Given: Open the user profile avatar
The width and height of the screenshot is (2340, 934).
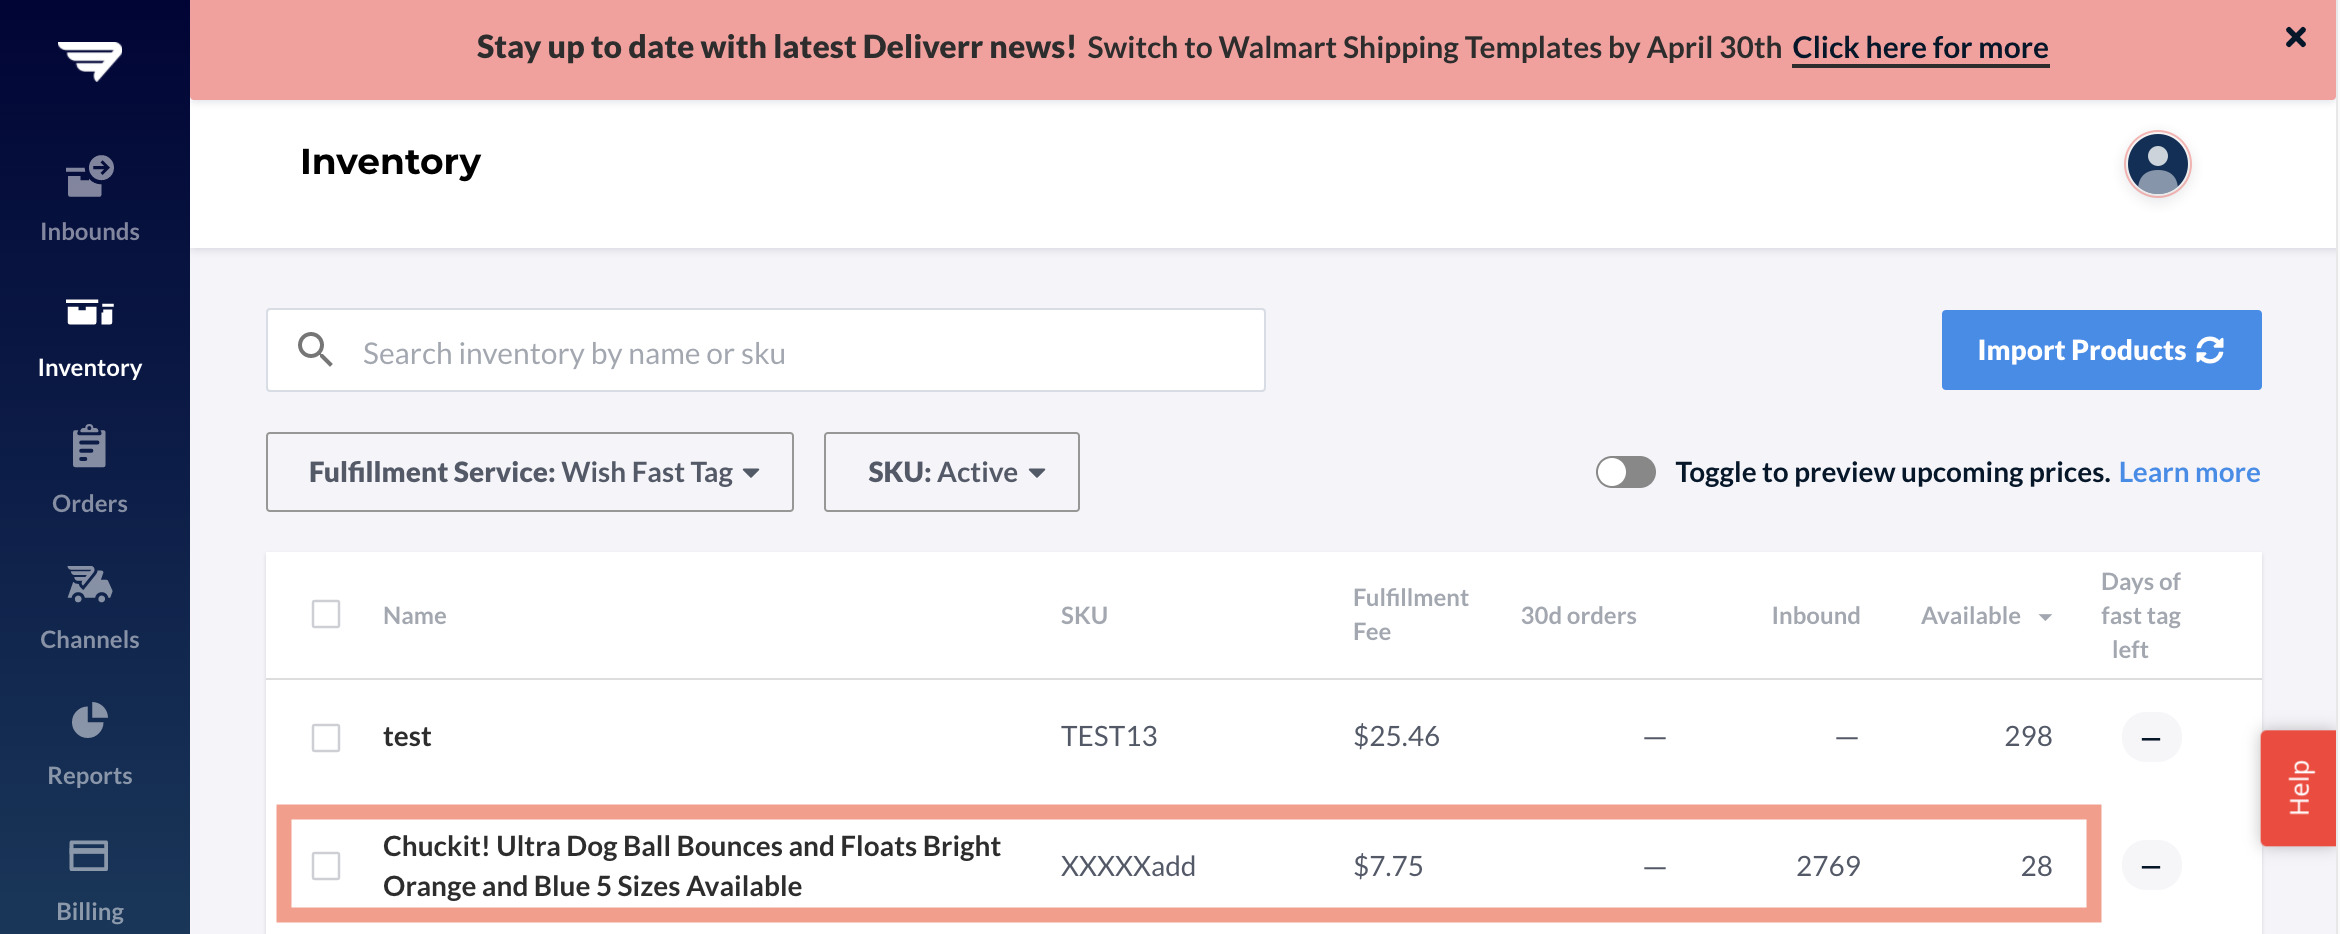Looking at the screenshot, I should pos(2158,164).
